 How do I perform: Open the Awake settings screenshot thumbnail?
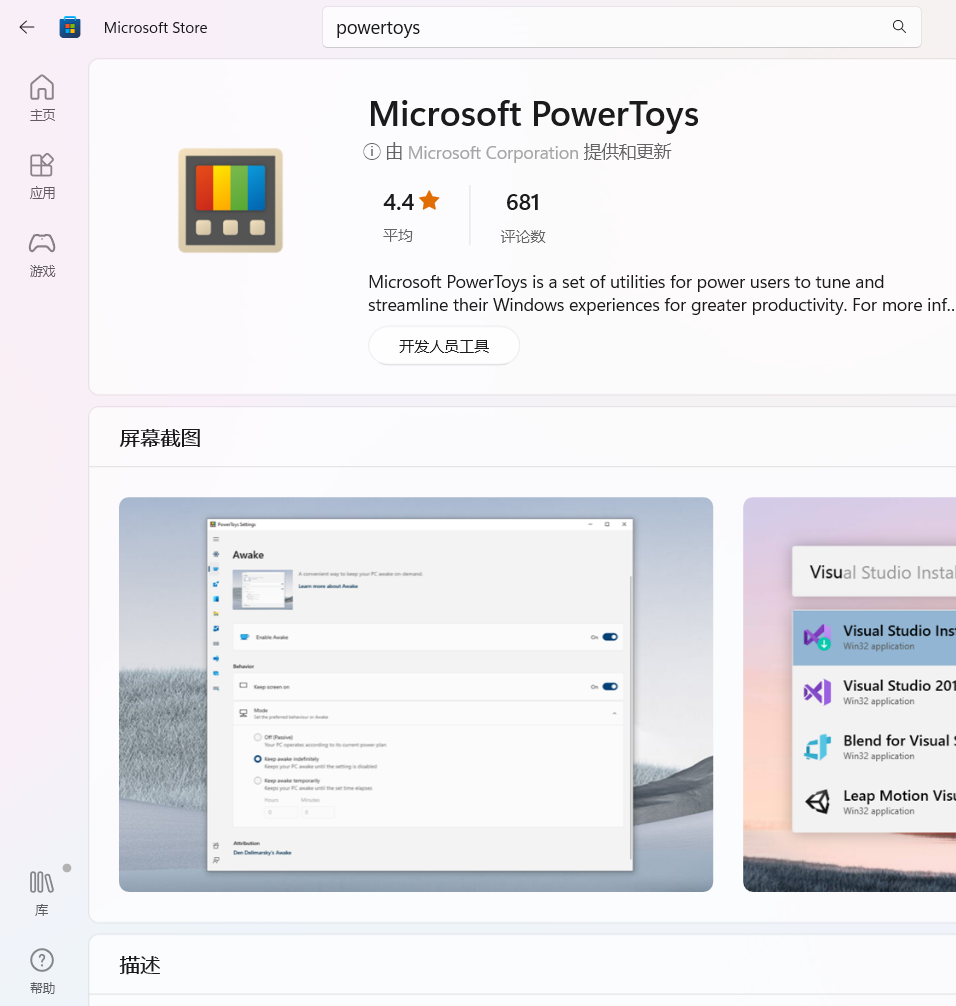pyautogui.click(x=416, y=694)
